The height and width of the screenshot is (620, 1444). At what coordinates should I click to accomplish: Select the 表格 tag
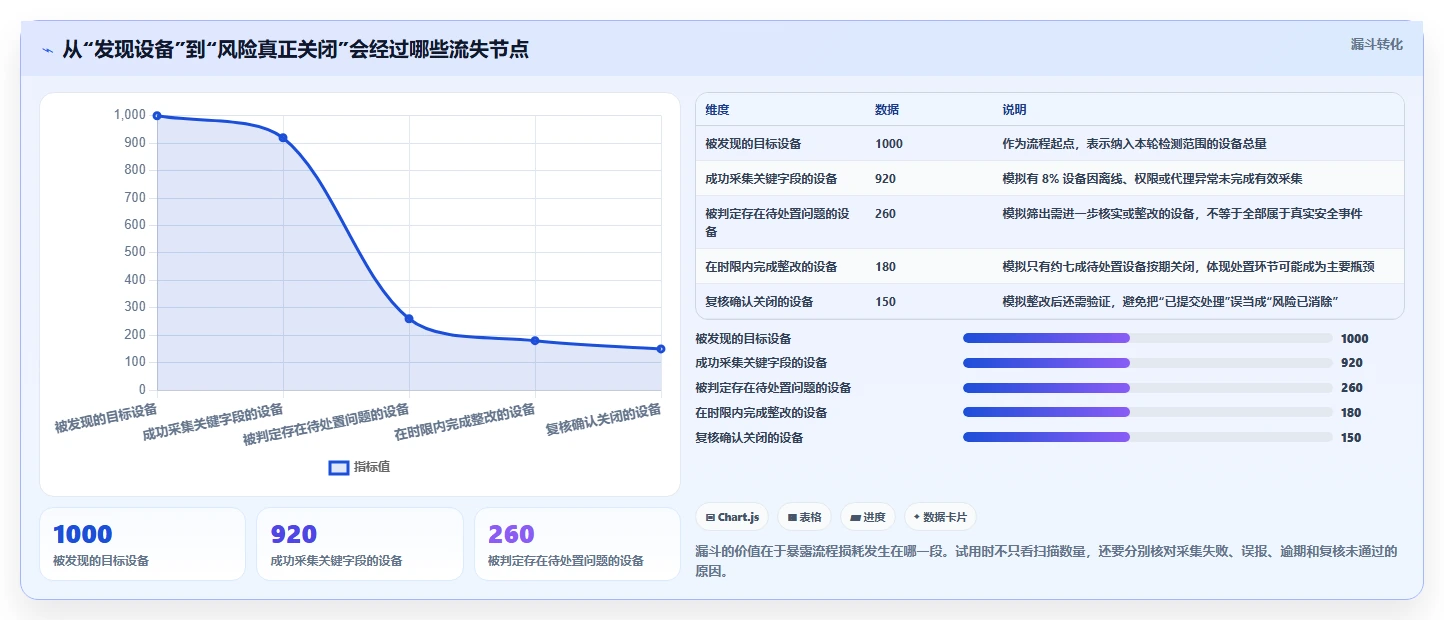tap(804, 517)
